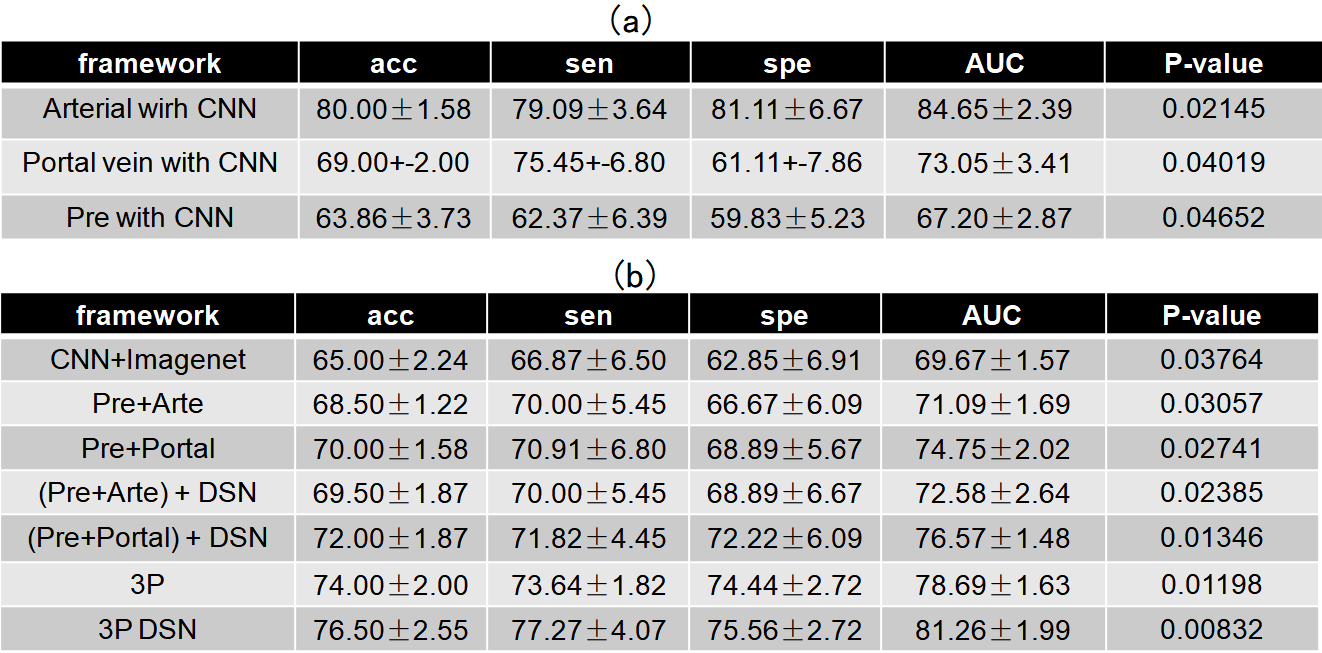Click the 3P DSN framework cell

pos(148,630)
